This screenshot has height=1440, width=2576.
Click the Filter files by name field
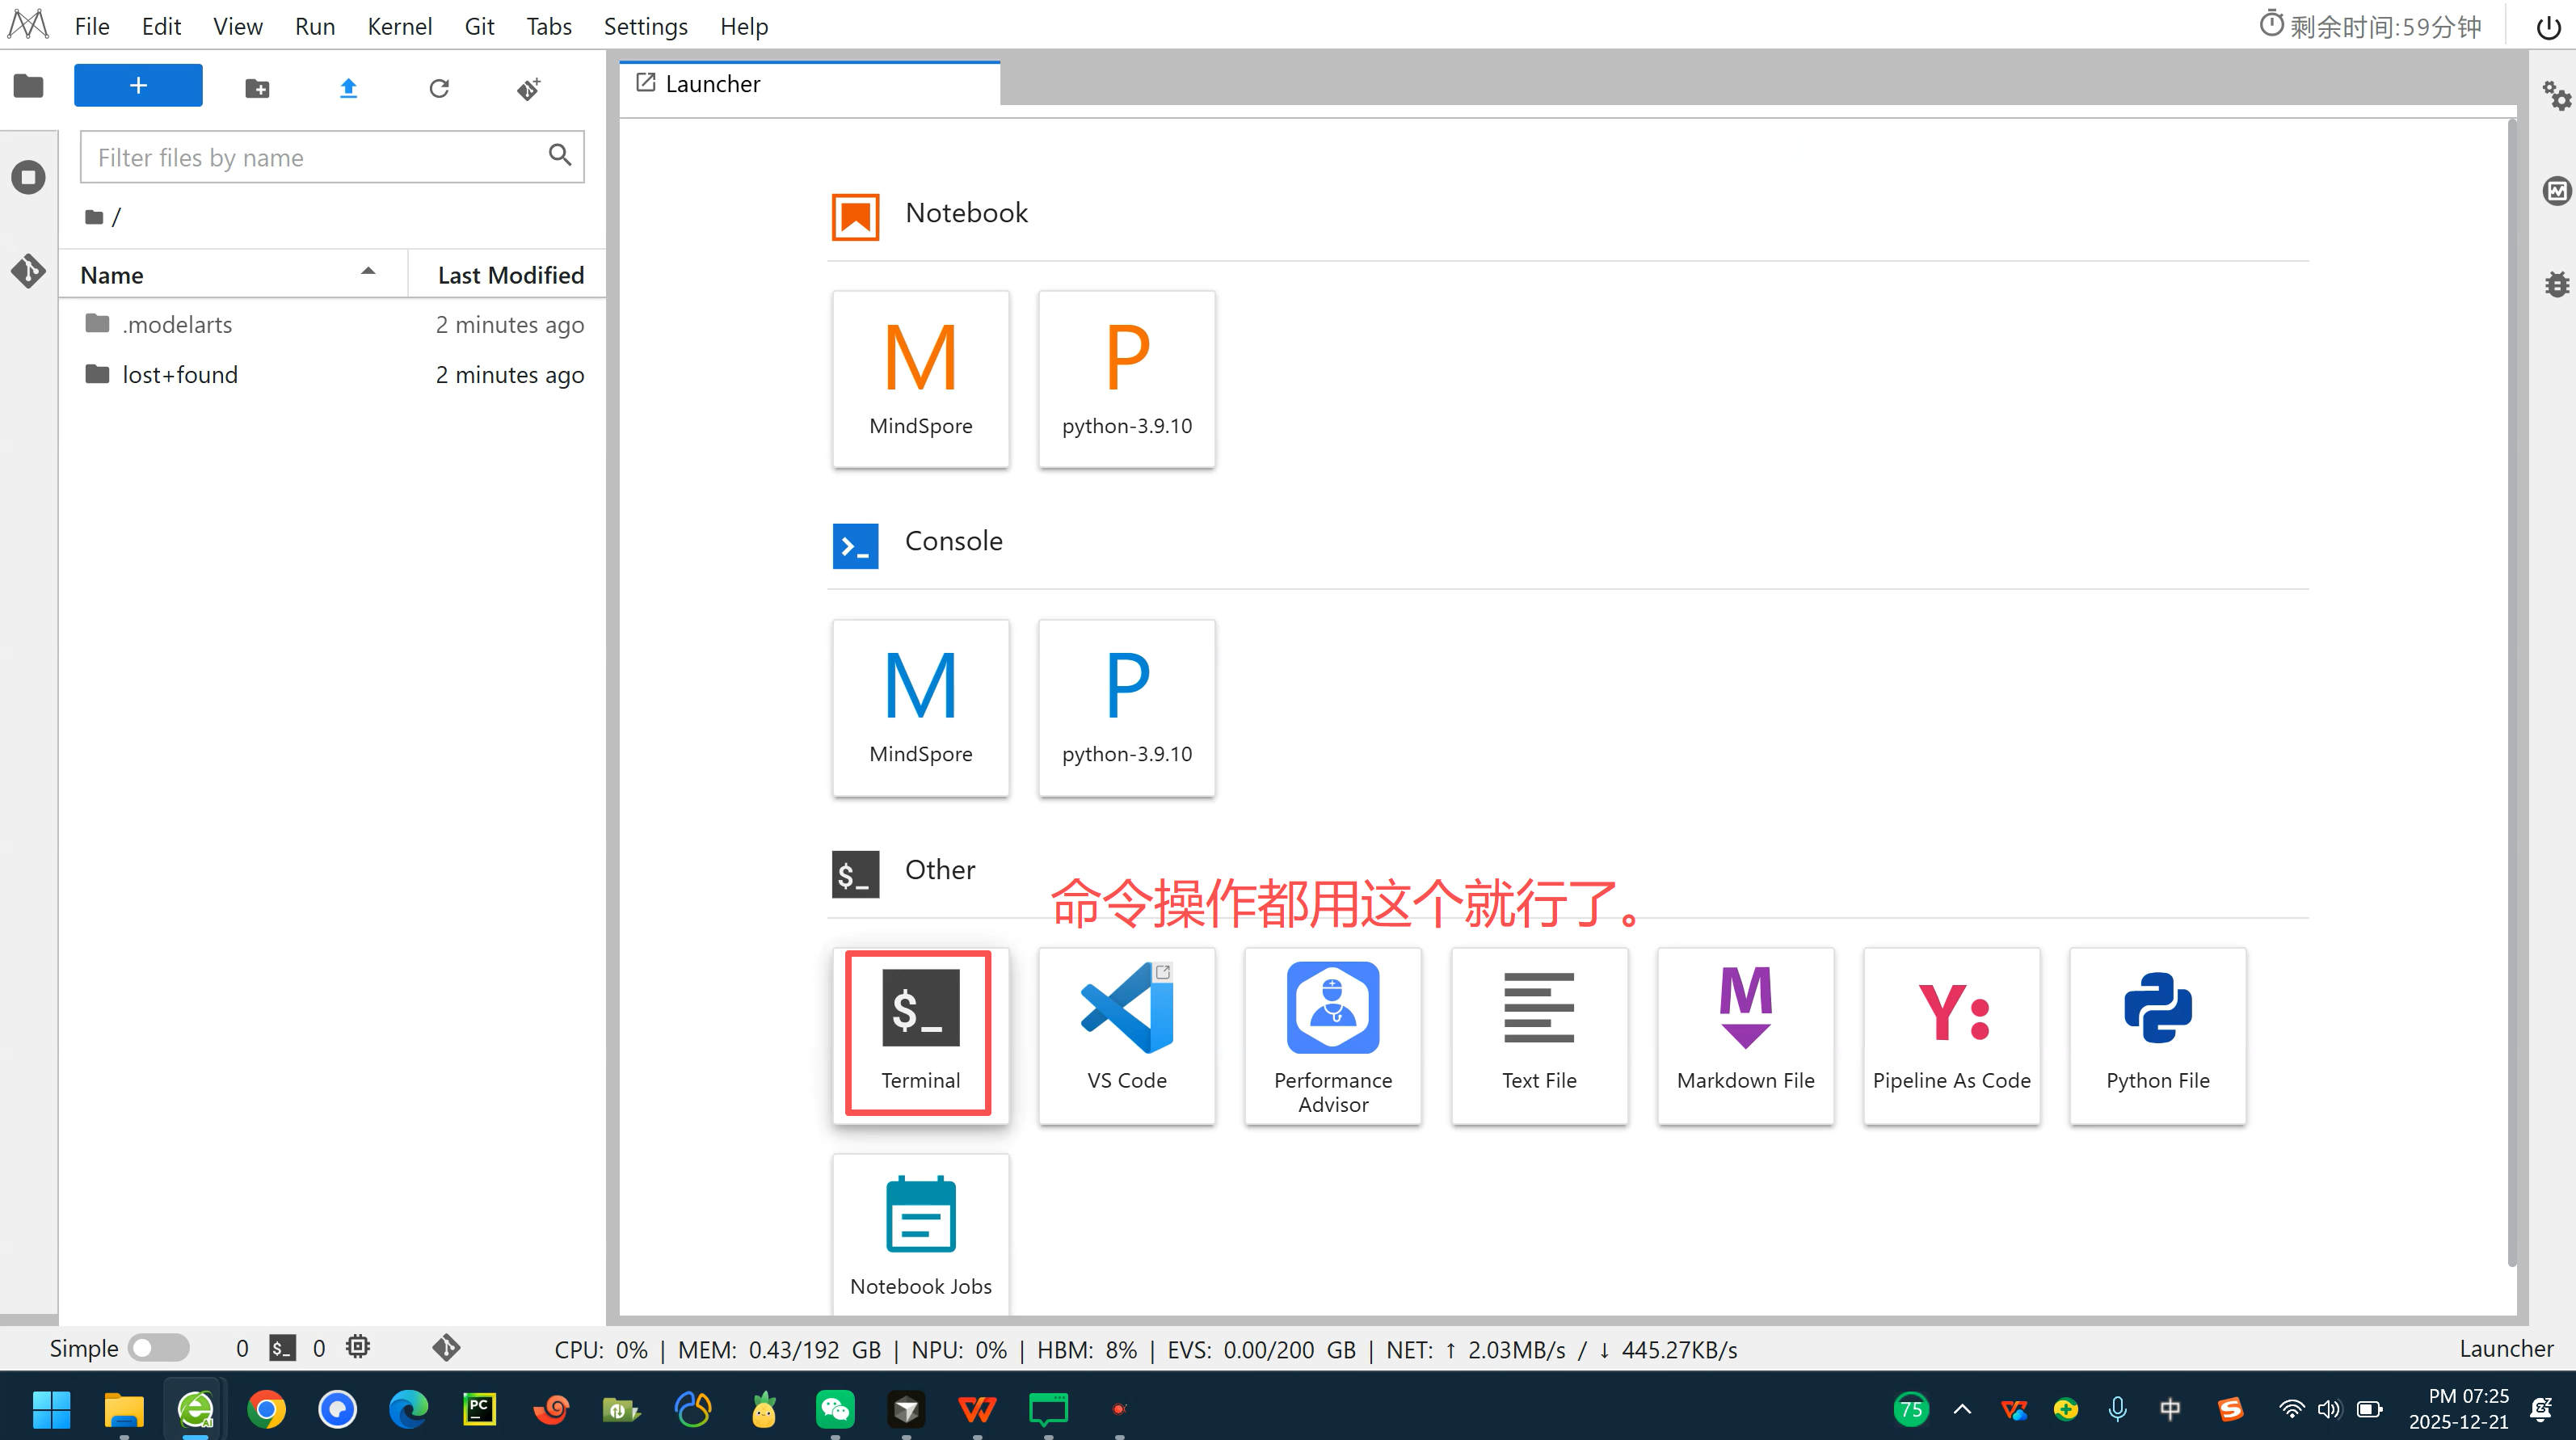315,157
